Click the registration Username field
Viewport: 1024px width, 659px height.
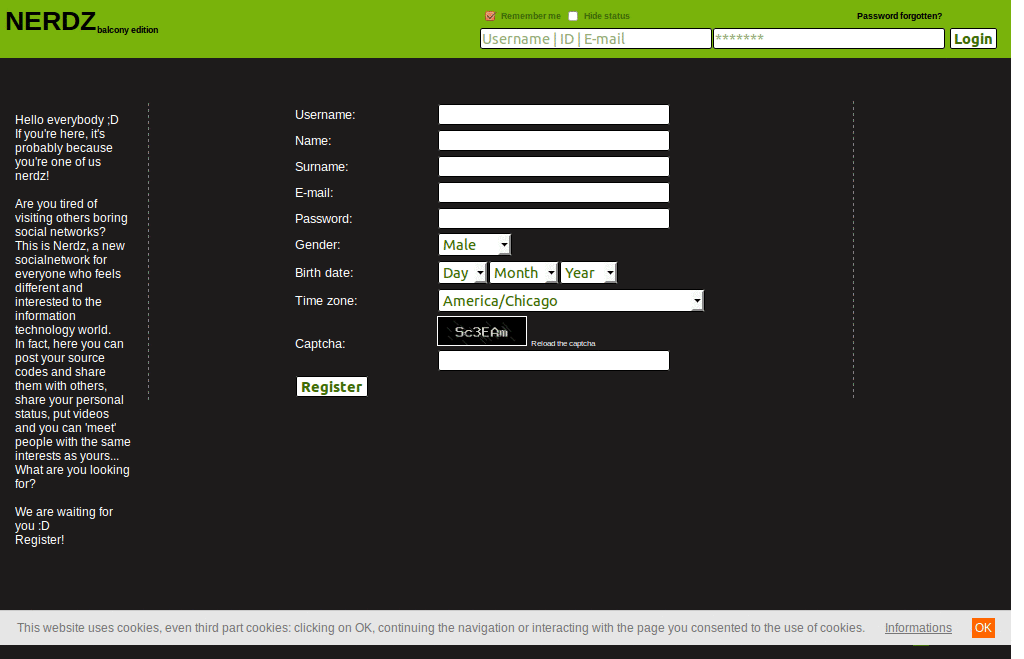554,114
